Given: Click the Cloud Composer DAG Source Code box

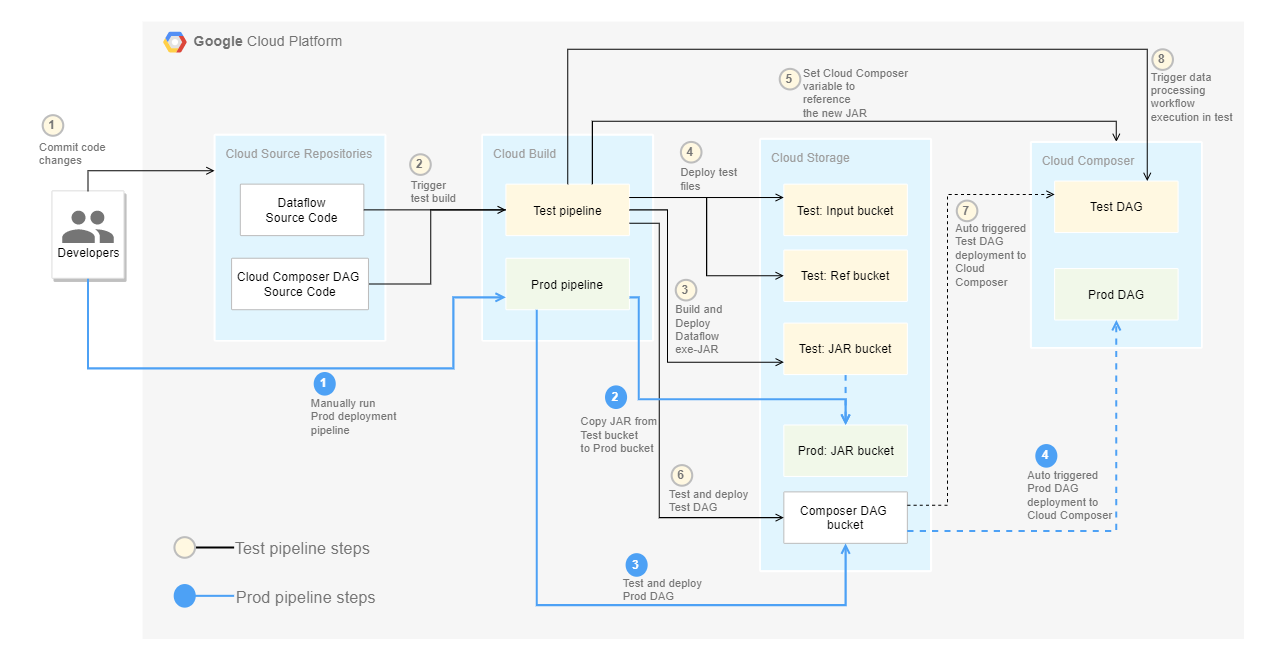Looking at the screenshot, I should (300, 284).
